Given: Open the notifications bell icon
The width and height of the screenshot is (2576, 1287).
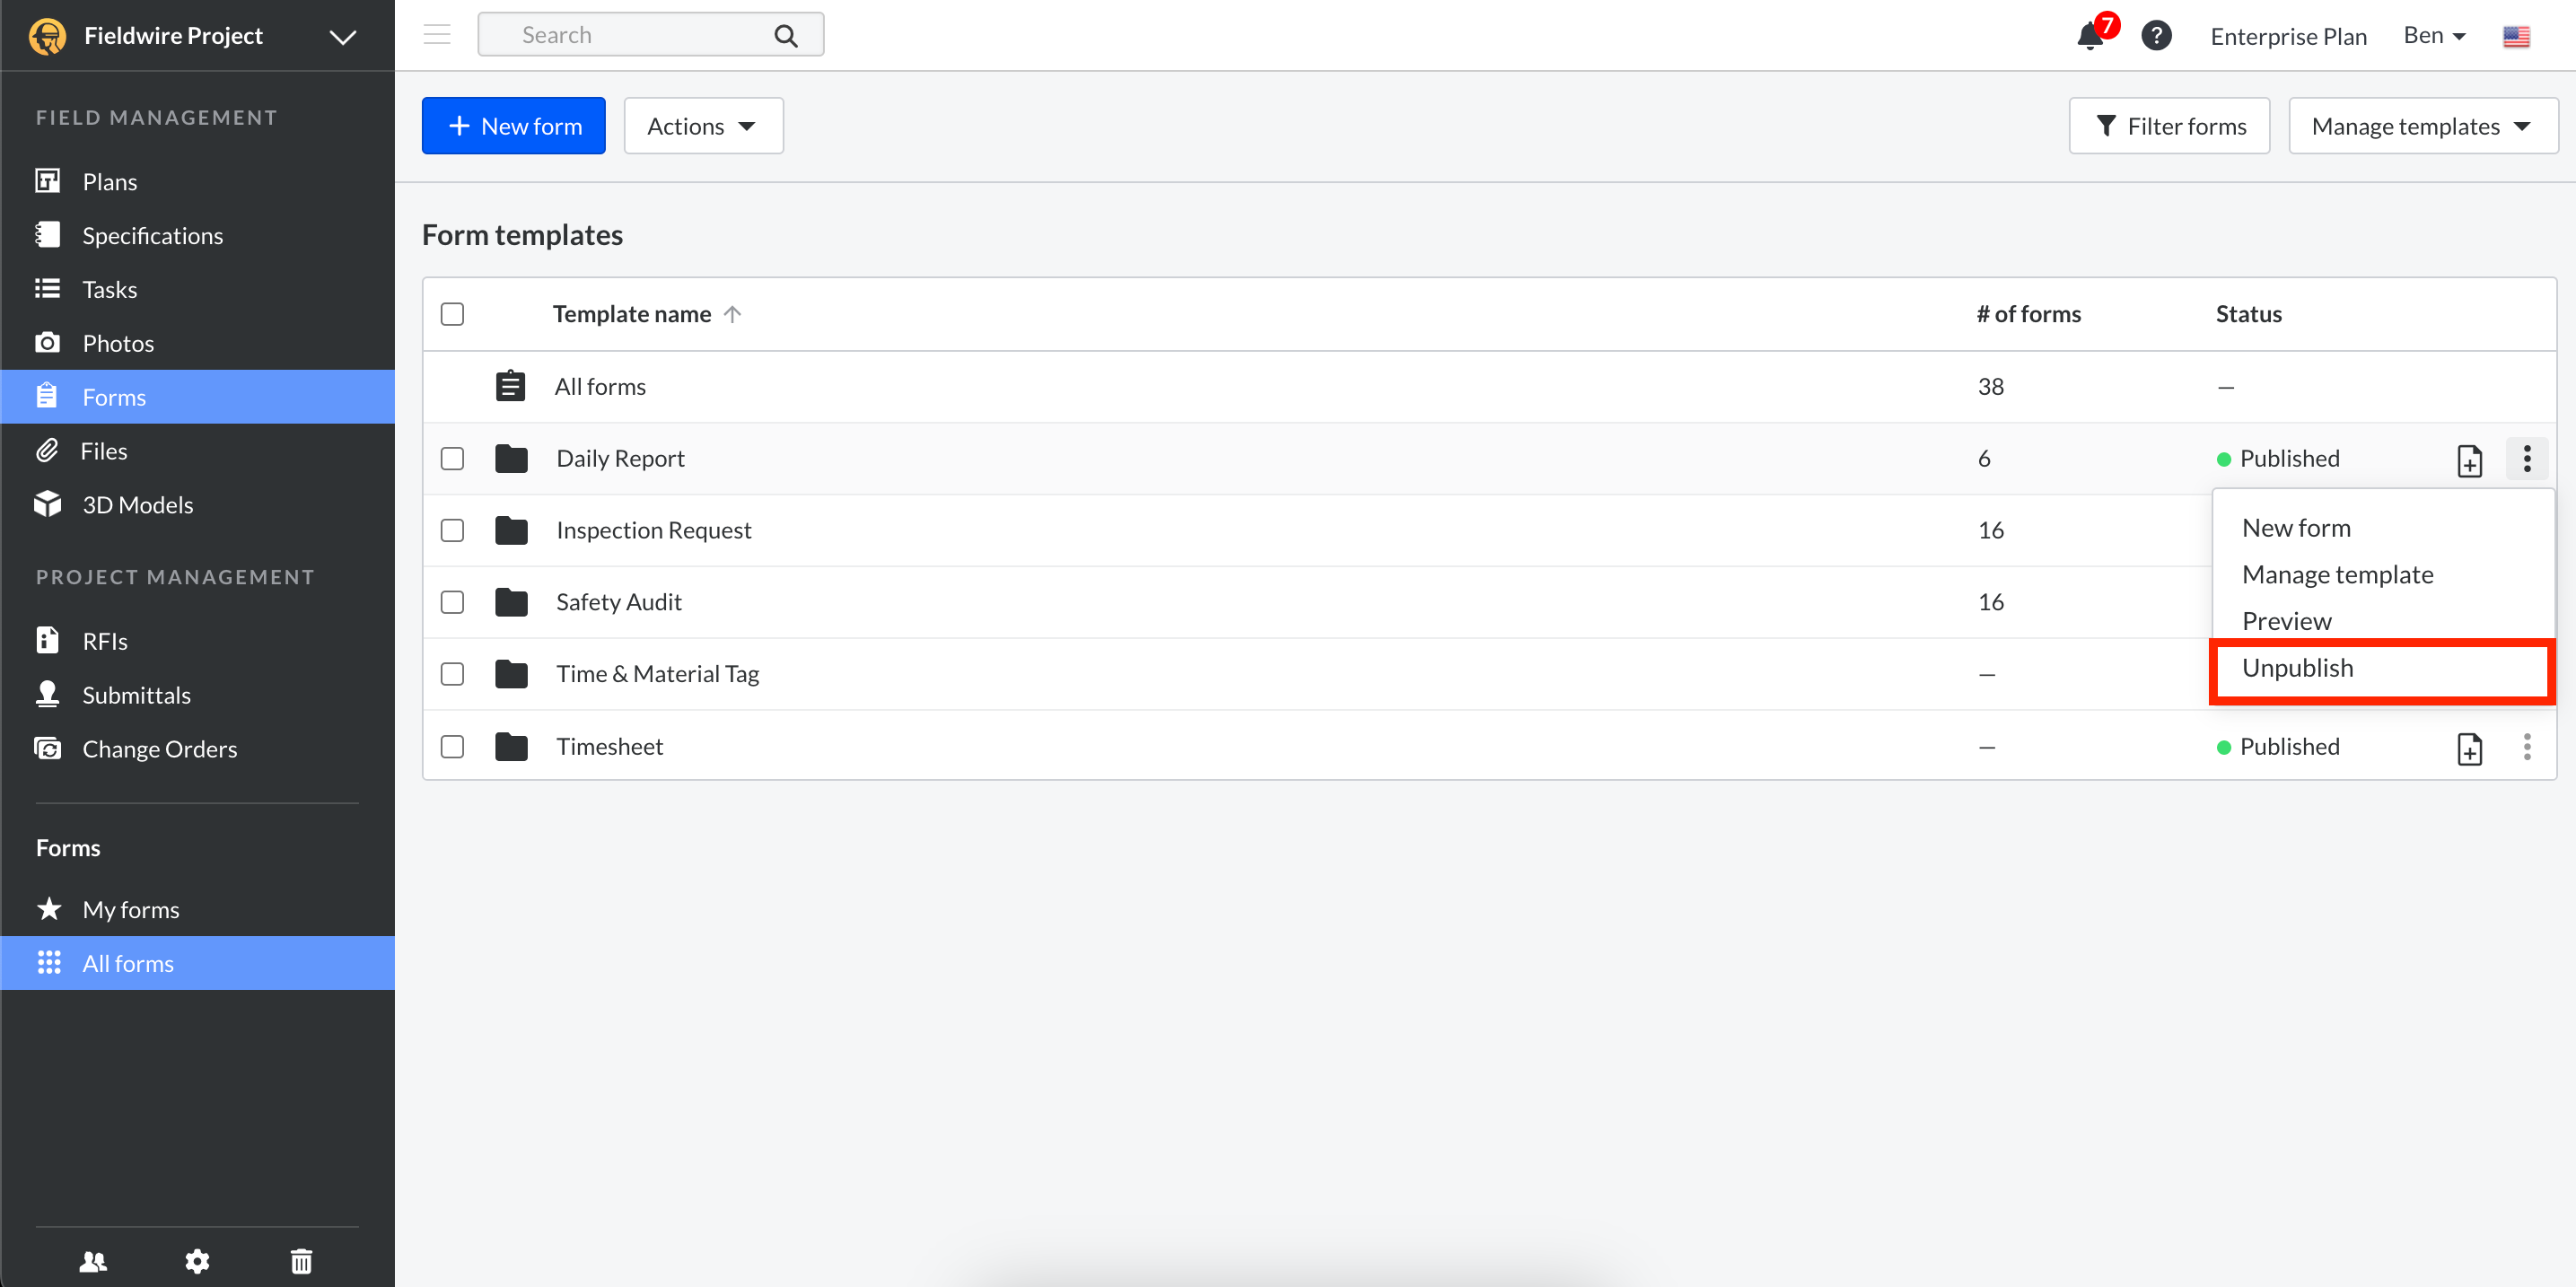Looking at the screenshot, I should coord(2090,36).
